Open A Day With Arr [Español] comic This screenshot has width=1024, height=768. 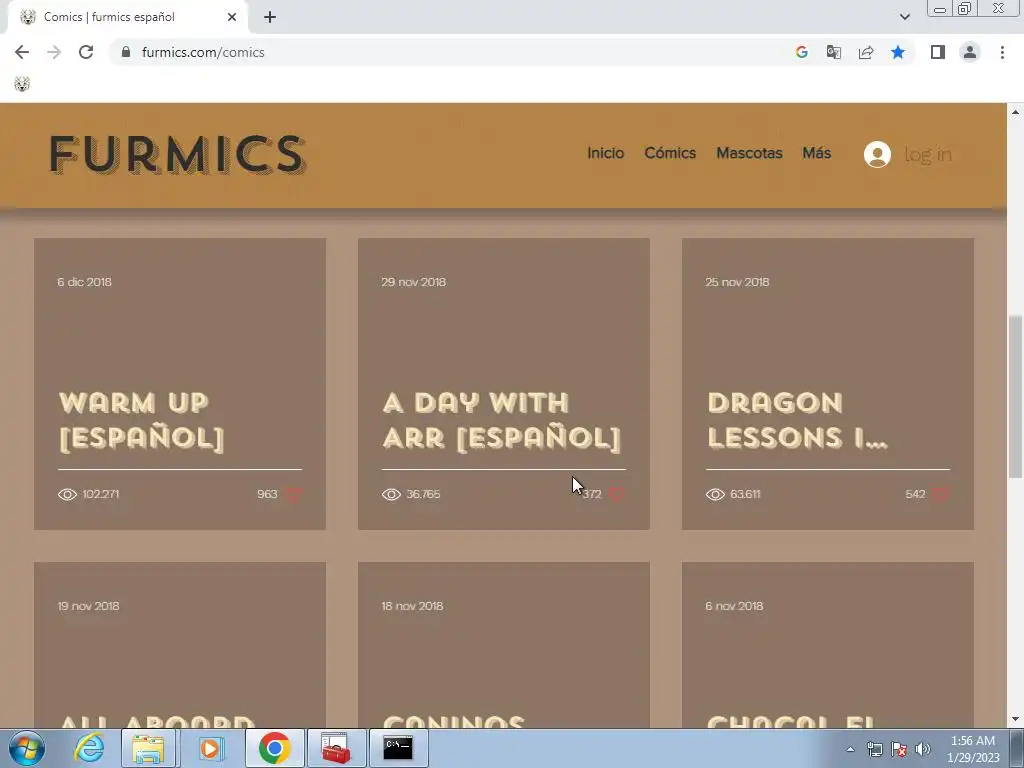[x=501, y=421]
